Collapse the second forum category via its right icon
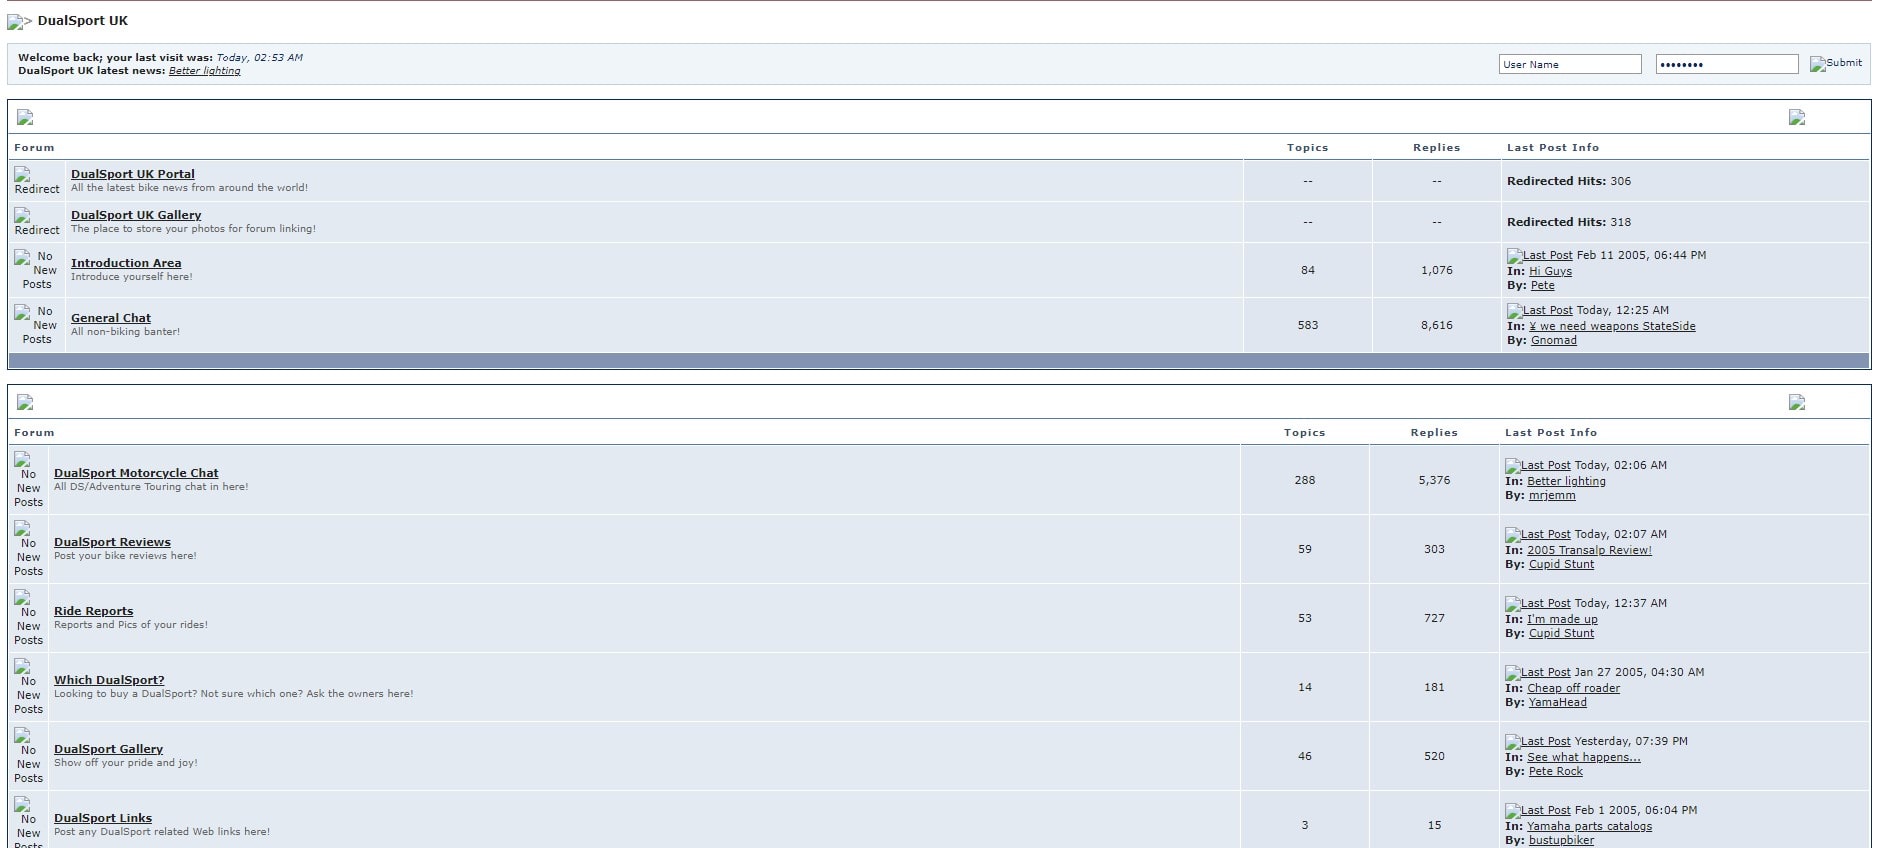This screenshot has height=848, width=1881. point(1797,402)
